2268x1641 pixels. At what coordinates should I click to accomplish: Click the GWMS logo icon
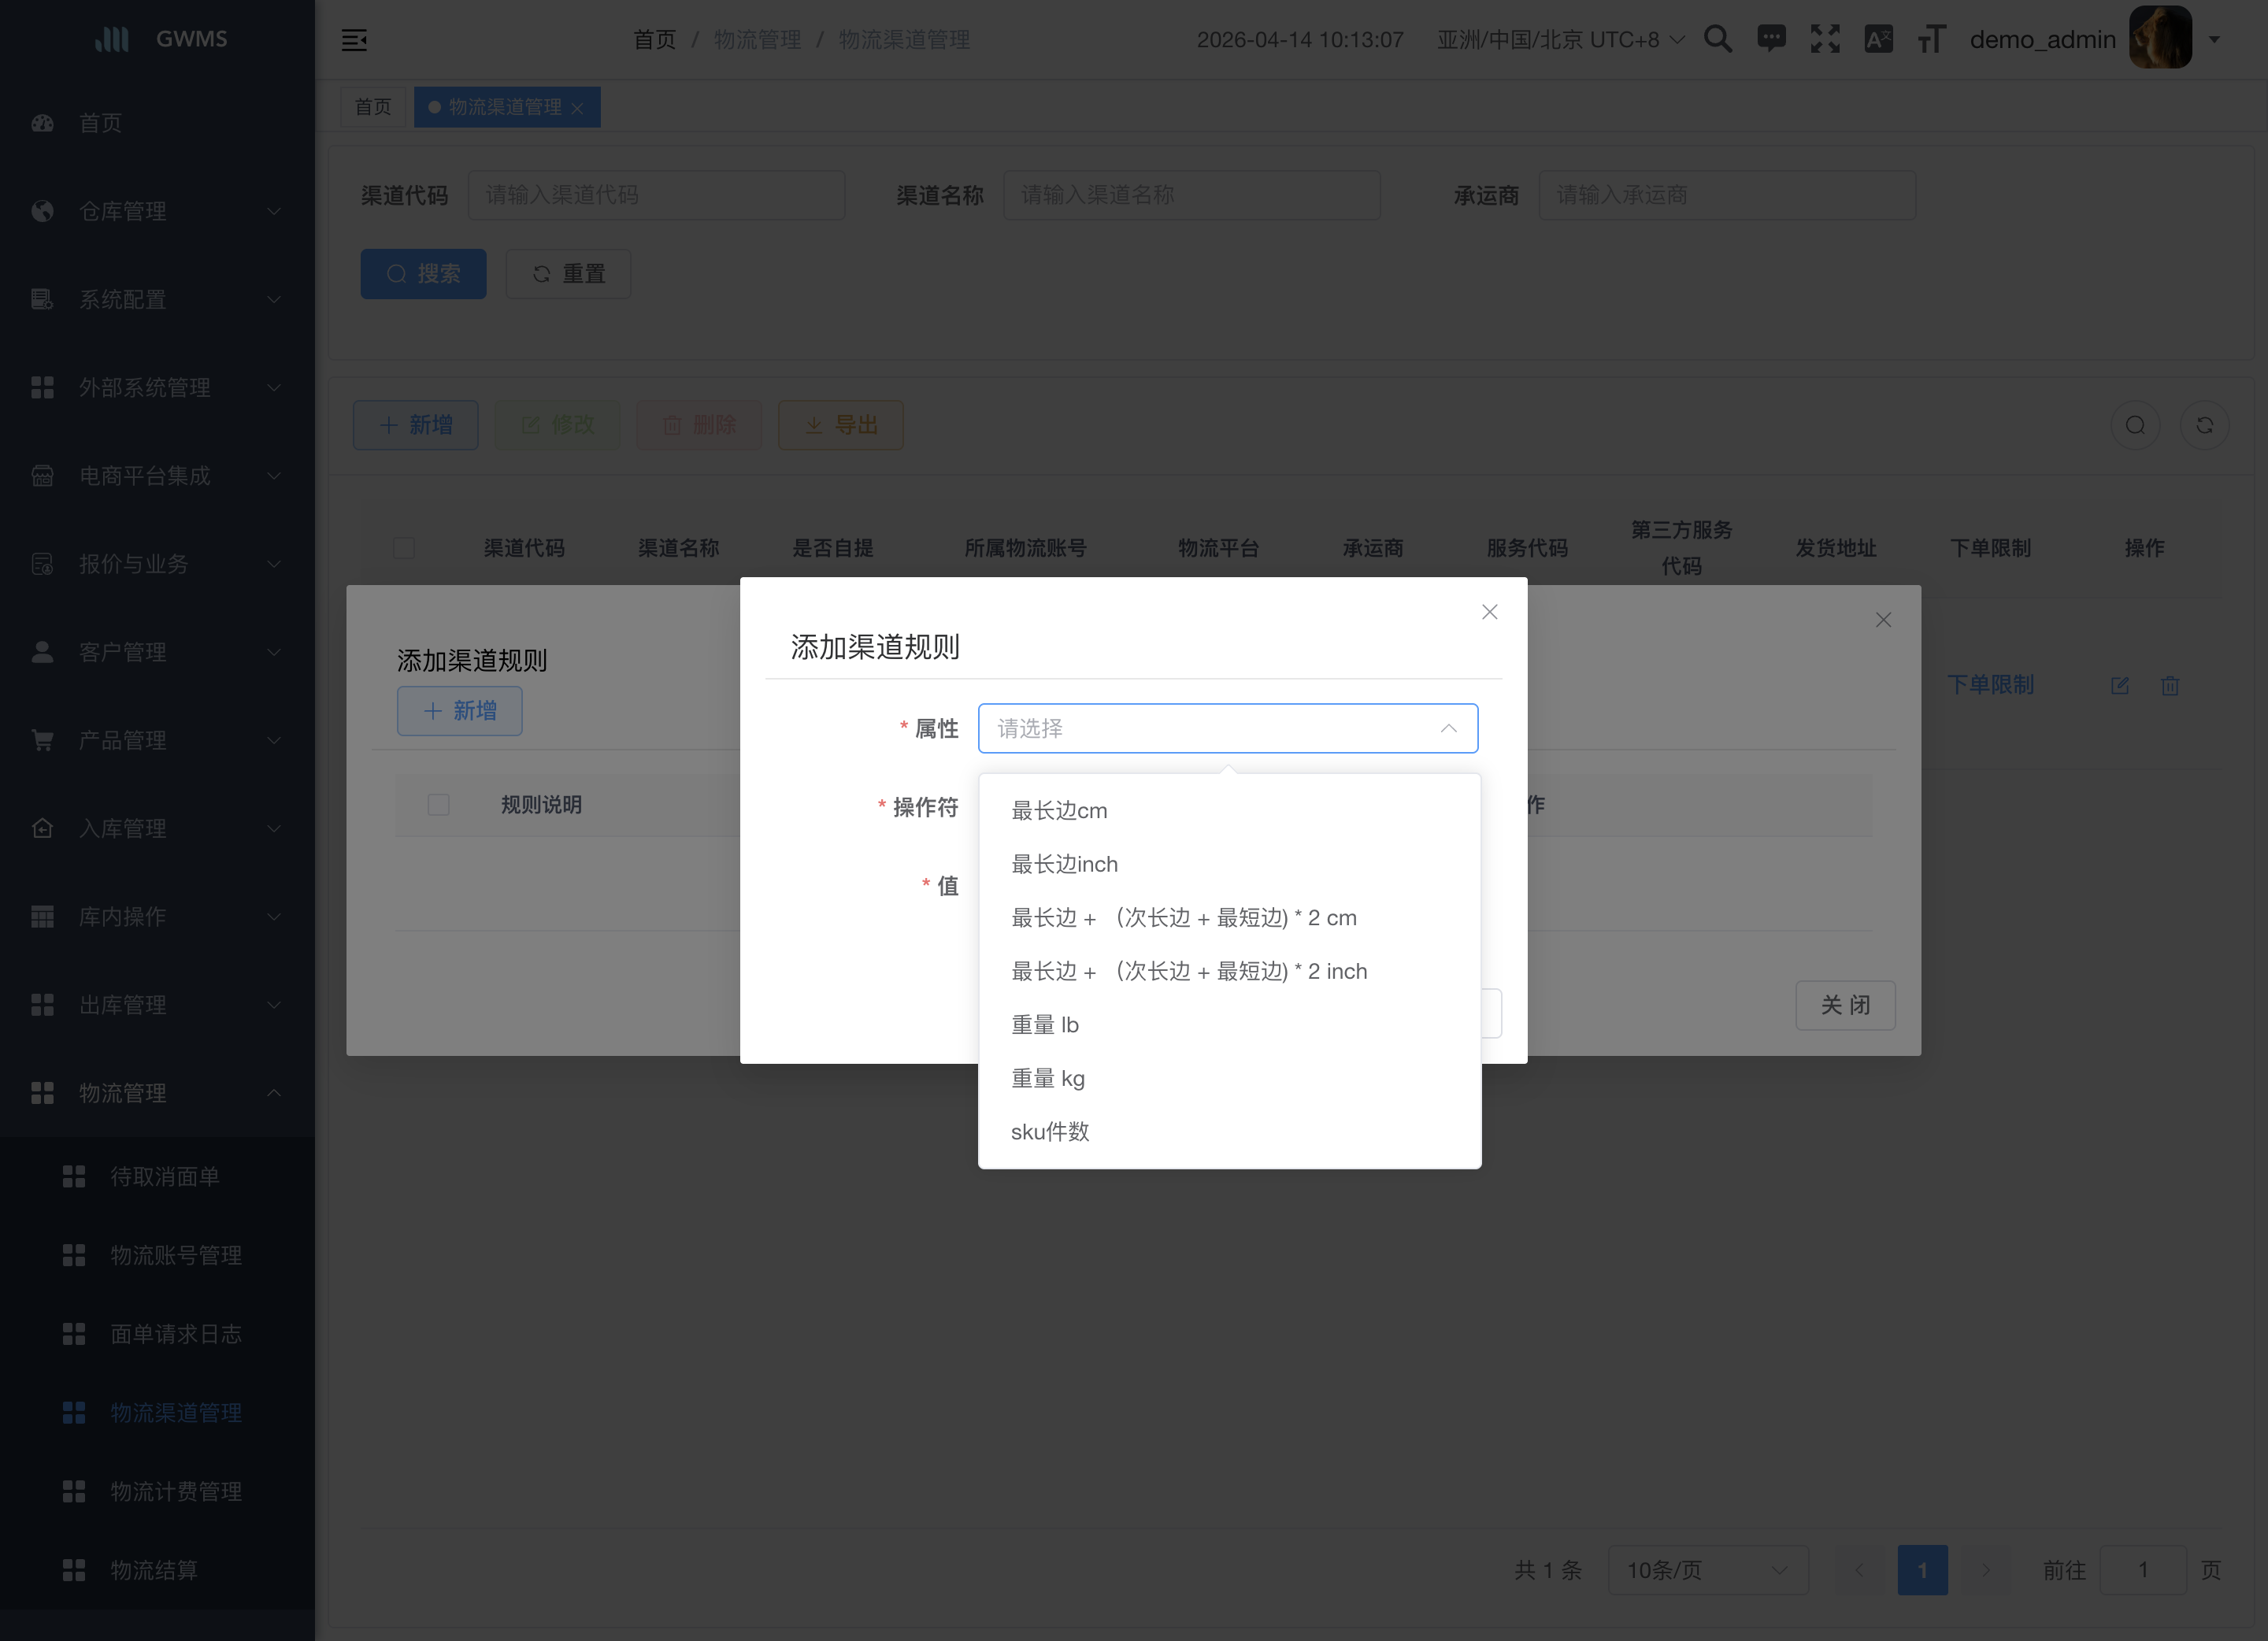pyautogui.click(x=112, y=39)
